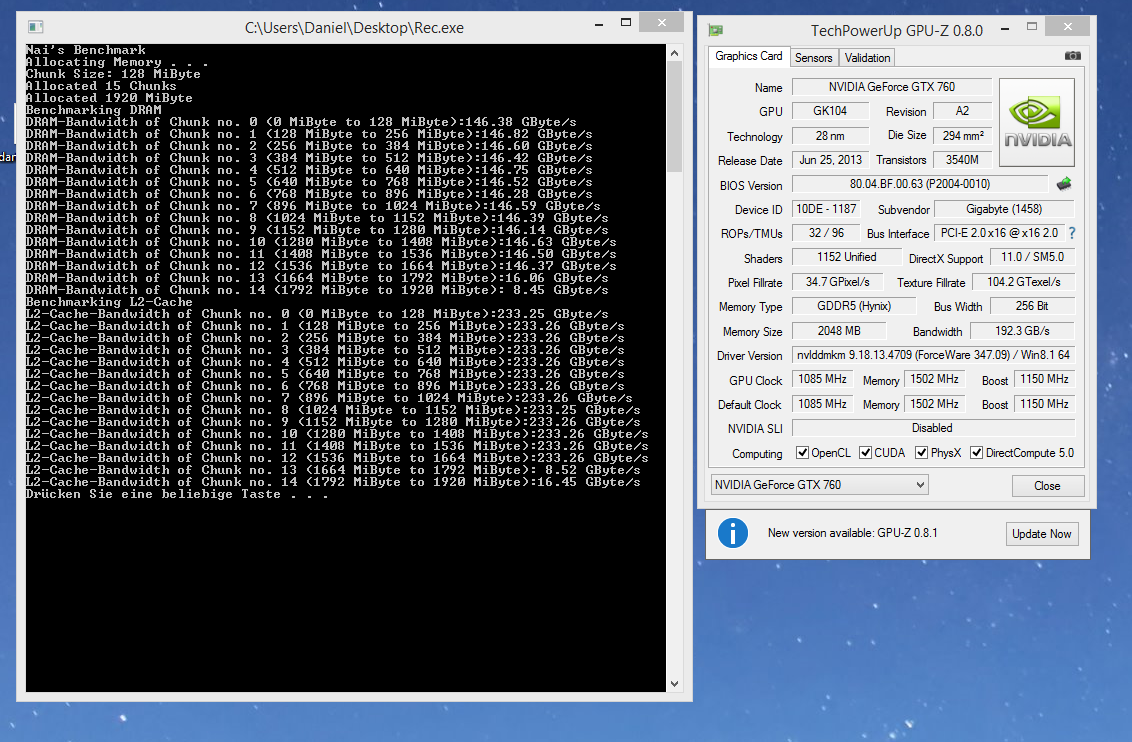Screen dimensions: 1132x742
Task: Click the Driver Version field nvlddmkm 9.18.13.4709
Action: pos(933,355)
